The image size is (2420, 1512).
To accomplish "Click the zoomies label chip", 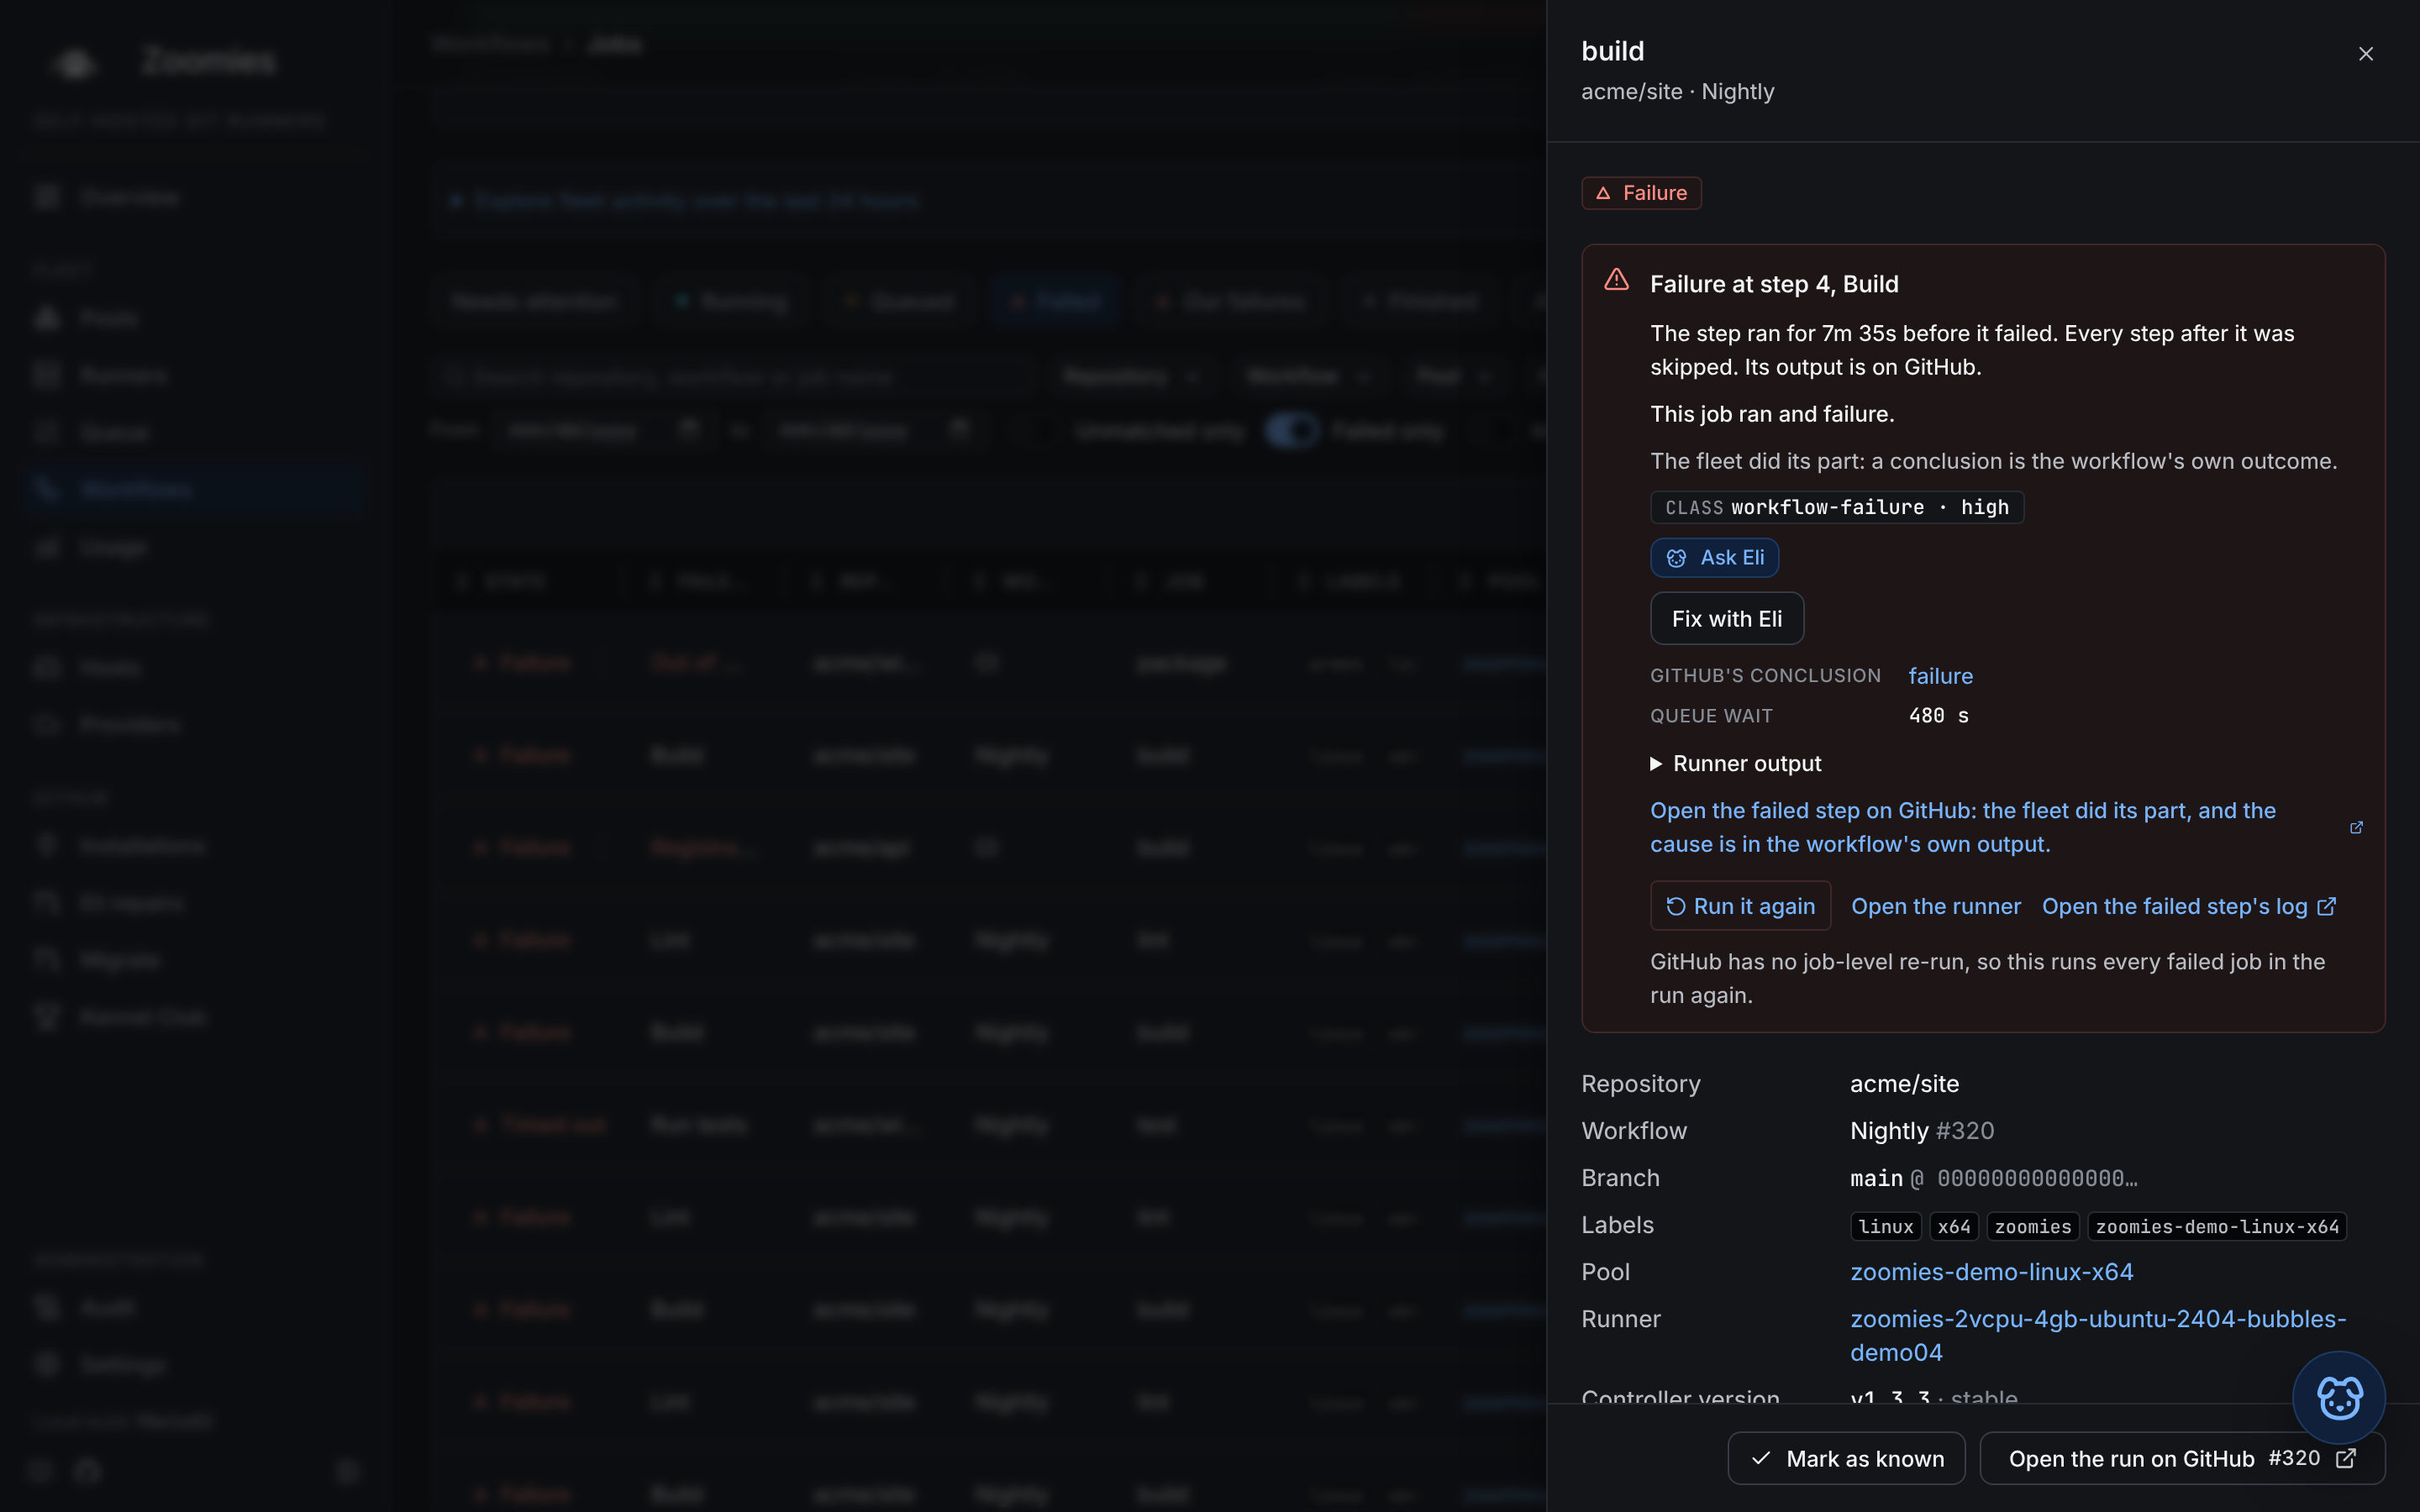I will coord(2033,1227).
